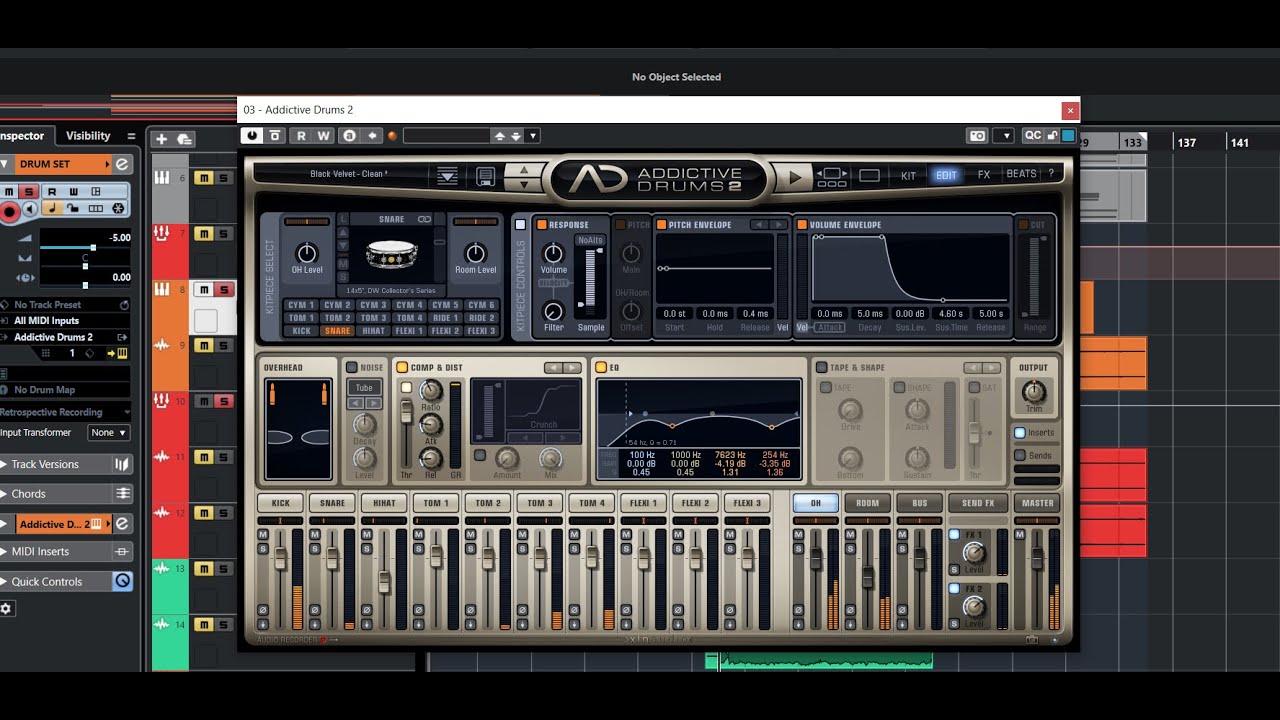Click the plugin snapshot camera icon

point(978,136)
